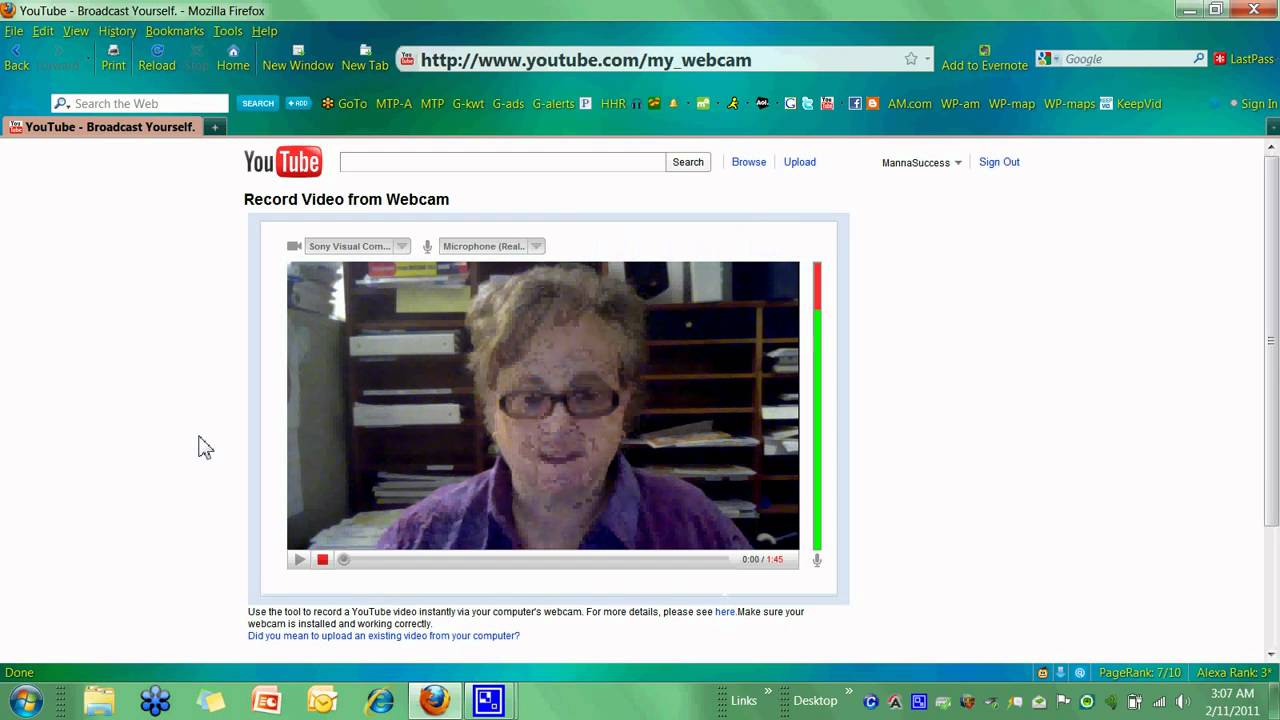
Task: Click the clock showing 3:07 AM
Action: (x=1232, y=694)
